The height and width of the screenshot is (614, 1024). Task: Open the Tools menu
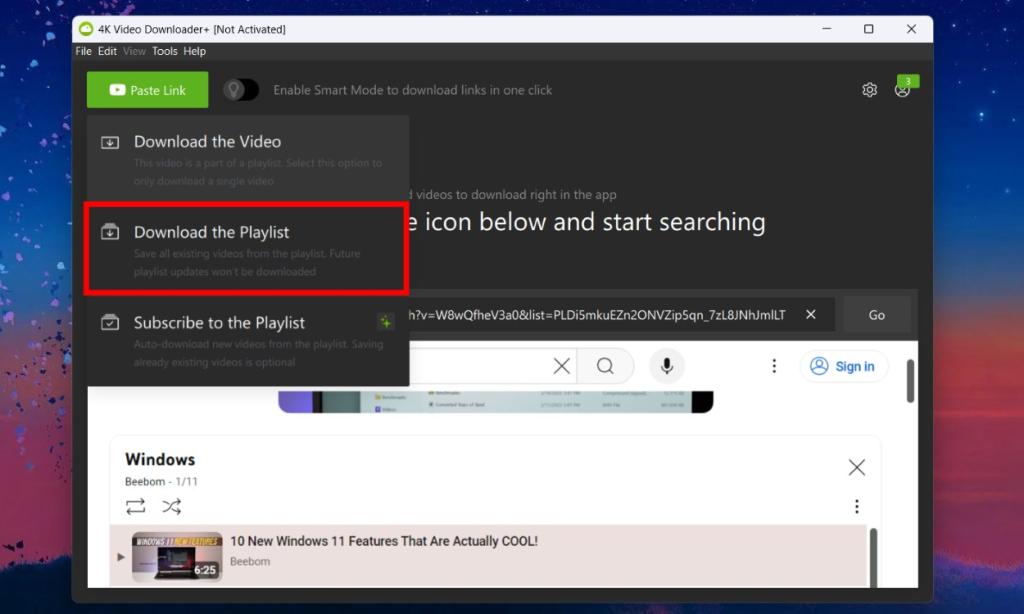pos(164,51)
